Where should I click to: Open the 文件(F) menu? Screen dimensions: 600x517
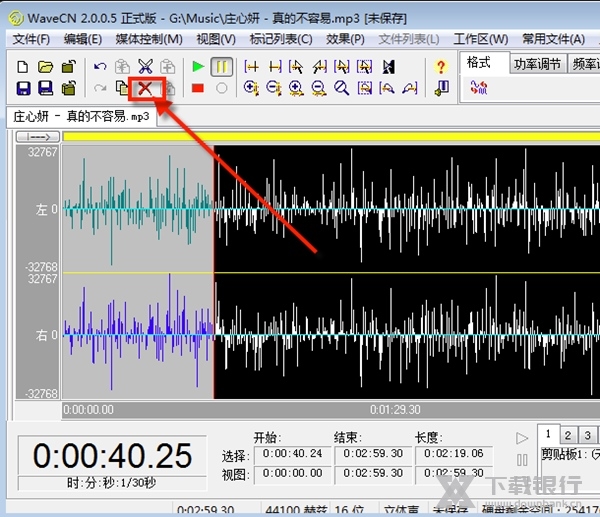[x=31, y=39]
